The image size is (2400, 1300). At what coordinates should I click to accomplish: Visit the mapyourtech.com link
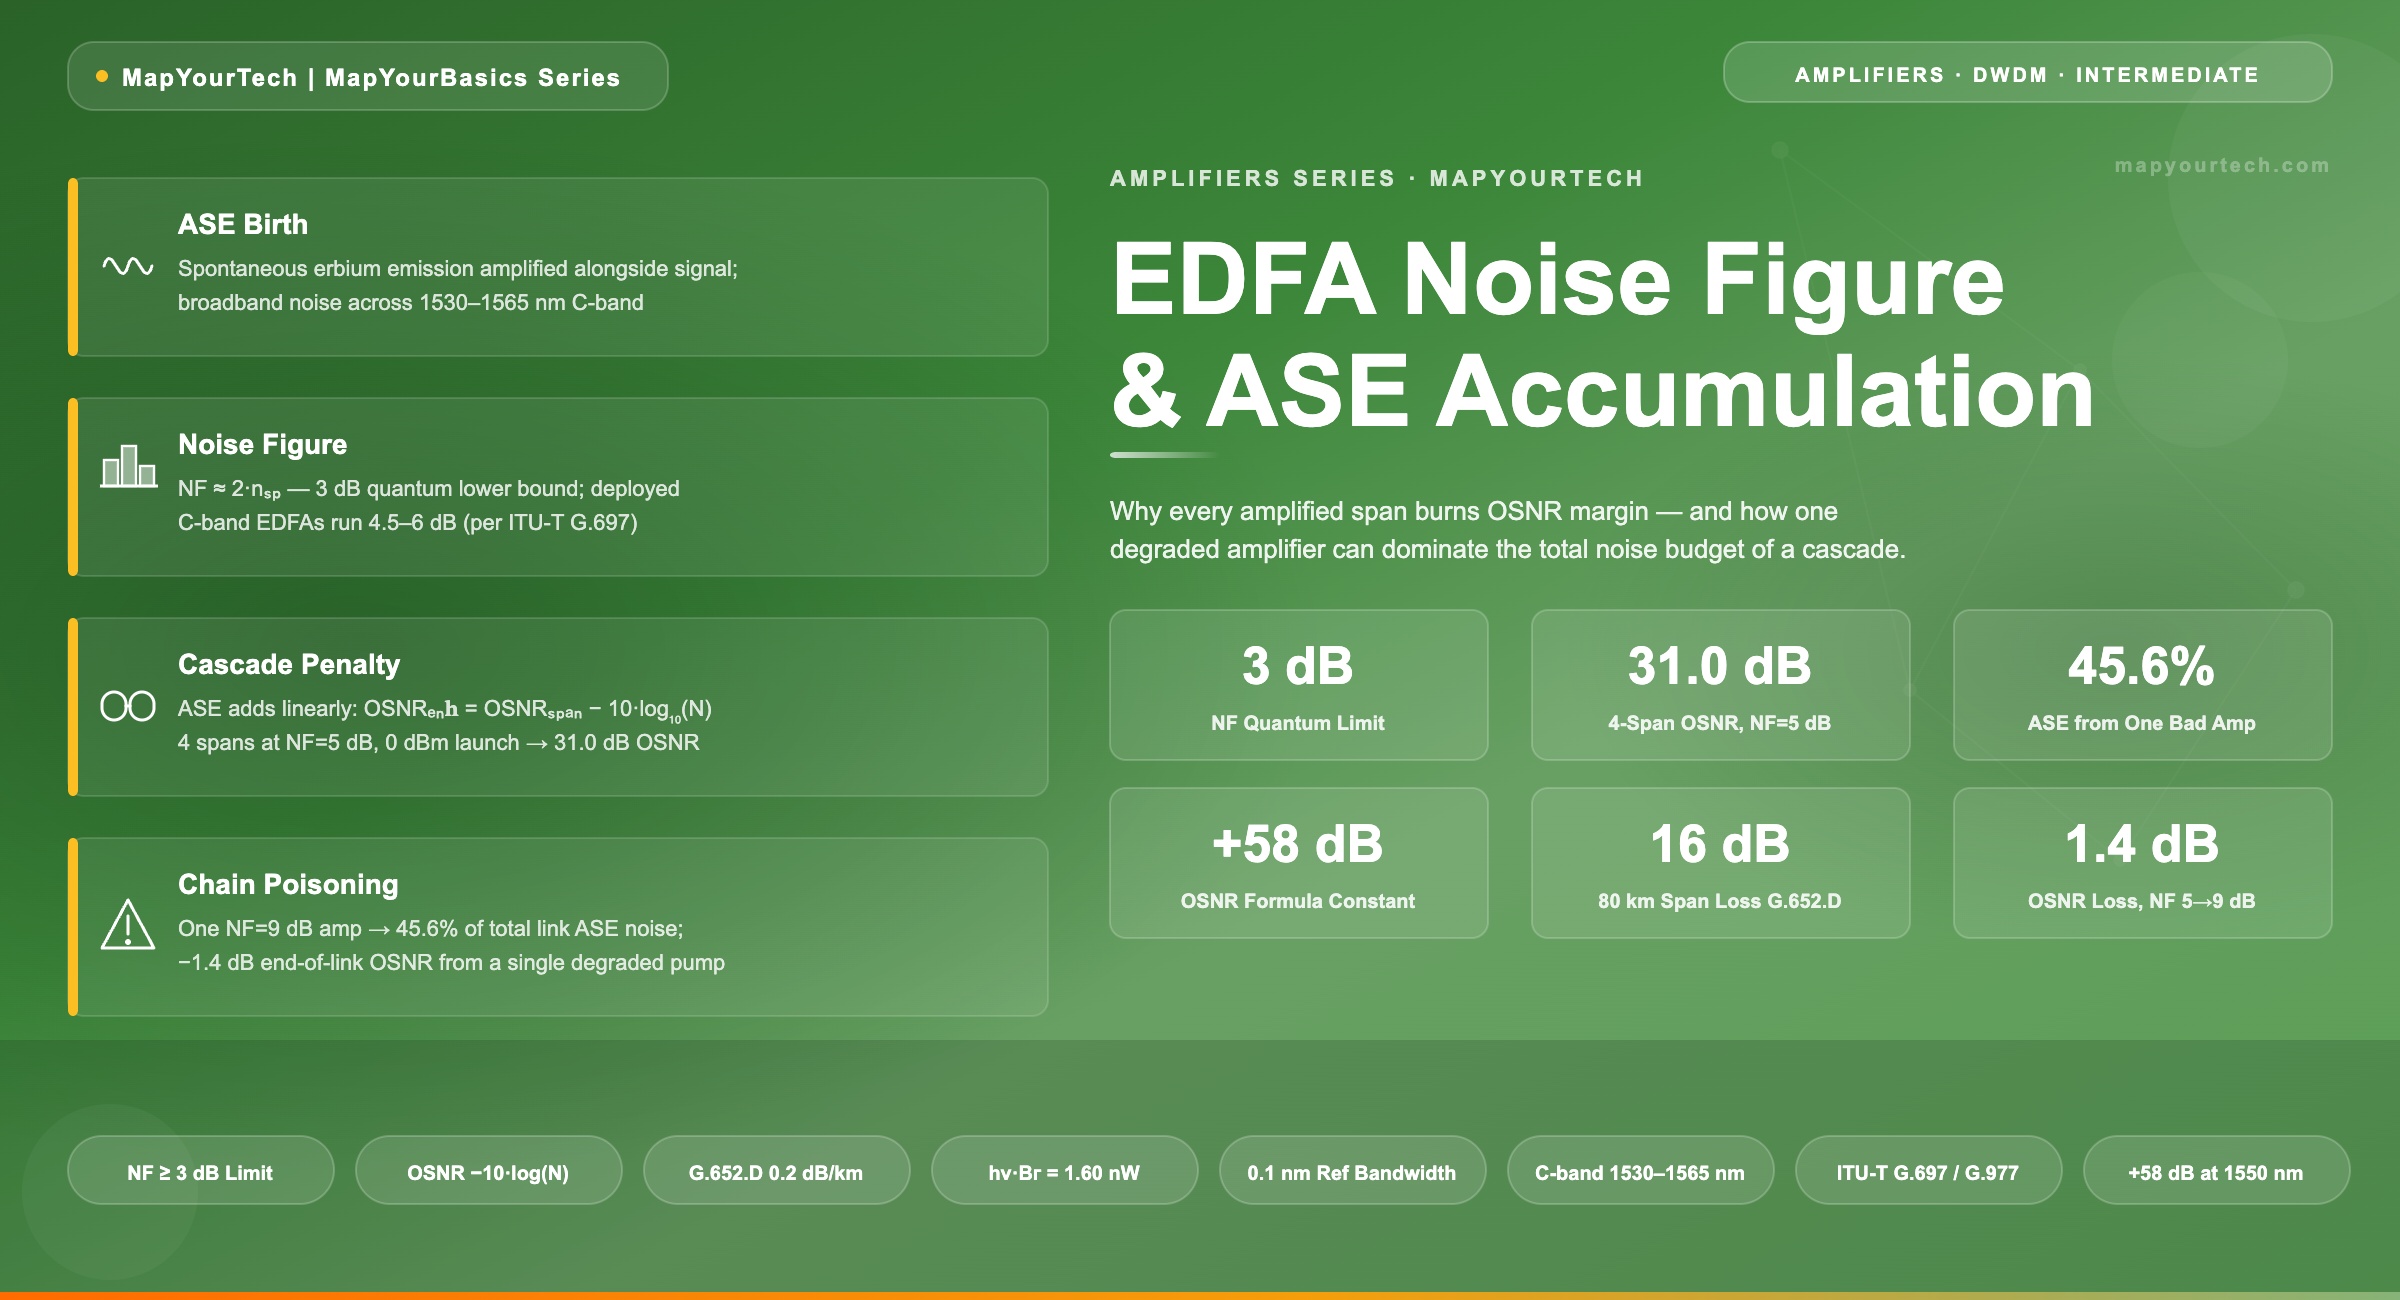[2222, 165]
